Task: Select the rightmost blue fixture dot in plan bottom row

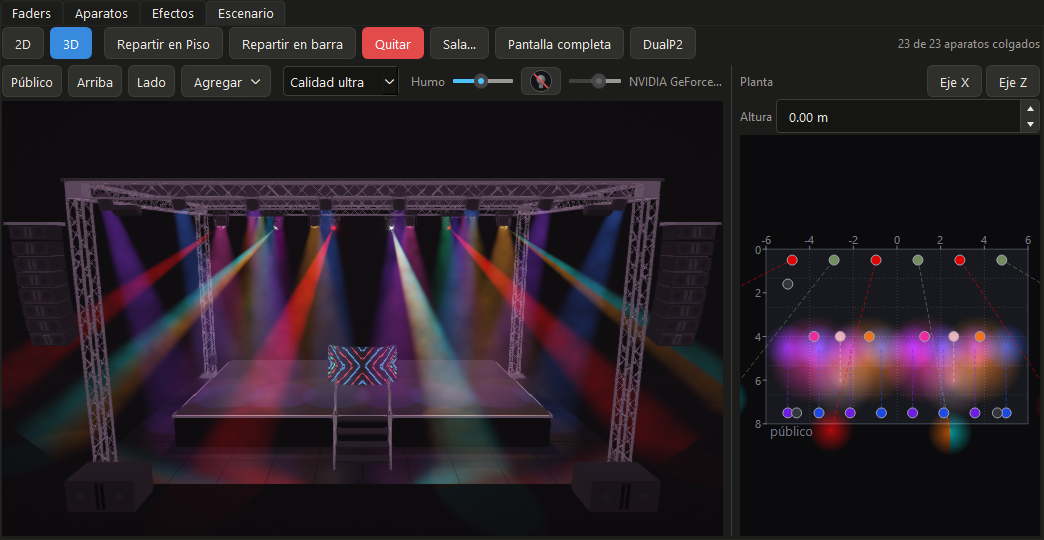Action: tap(1006, 413)
